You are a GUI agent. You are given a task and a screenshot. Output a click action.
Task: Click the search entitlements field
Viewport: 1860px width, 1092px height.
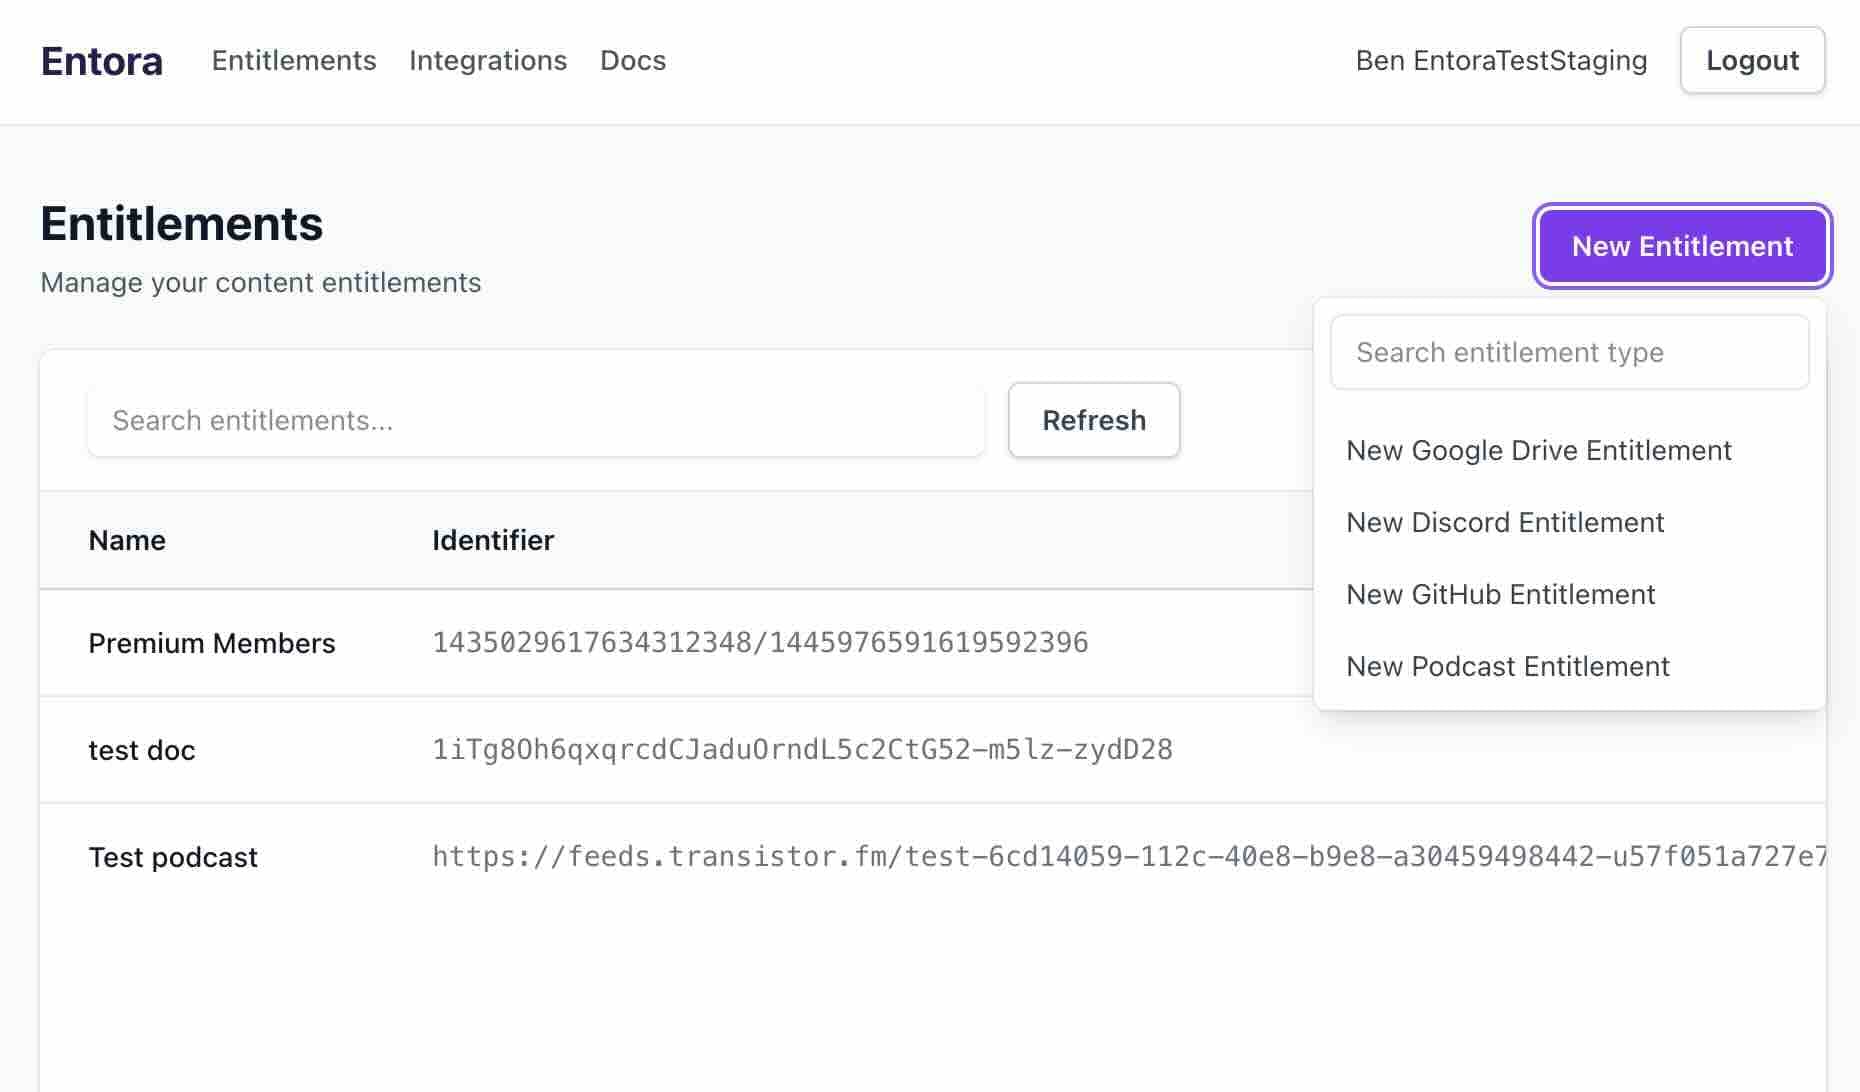point(536,420)
